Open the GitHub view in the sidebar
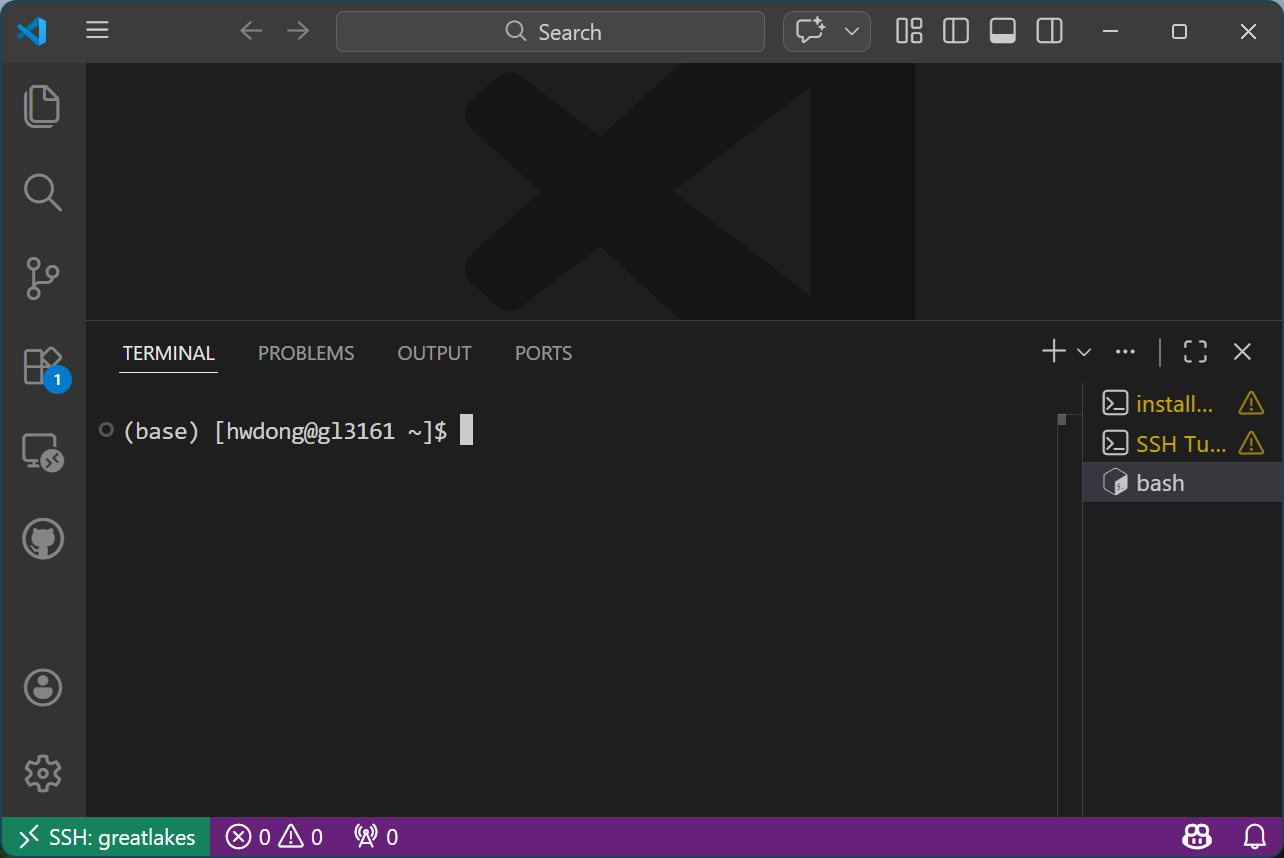 [42, 538]
